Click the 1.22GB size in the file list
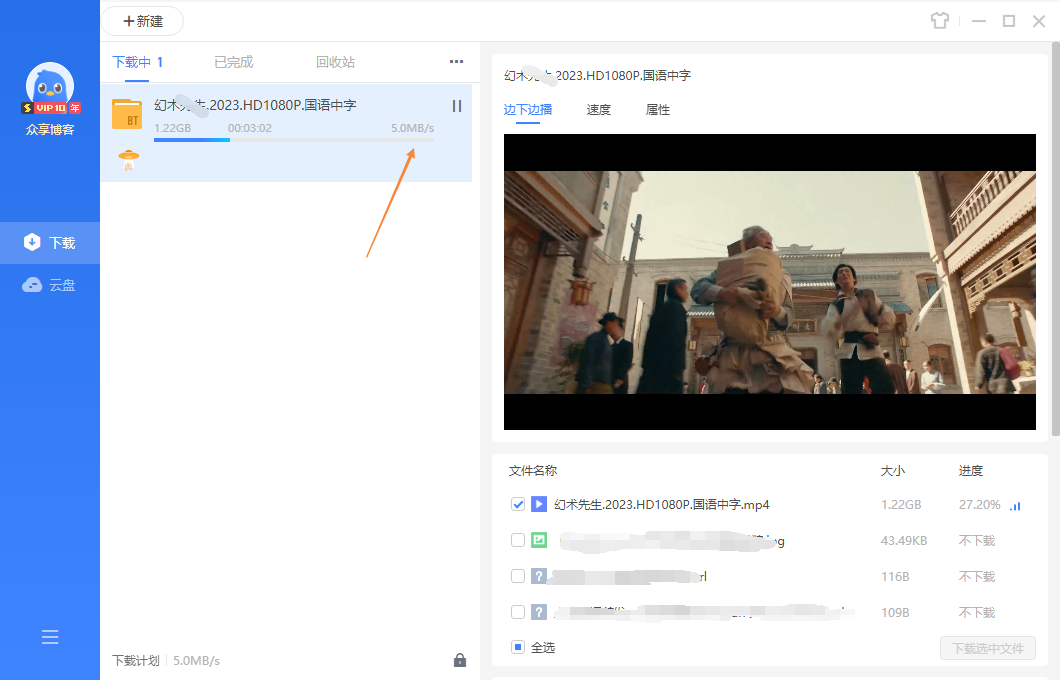This screenshot has width=1060, height=680. coord(901,504)
